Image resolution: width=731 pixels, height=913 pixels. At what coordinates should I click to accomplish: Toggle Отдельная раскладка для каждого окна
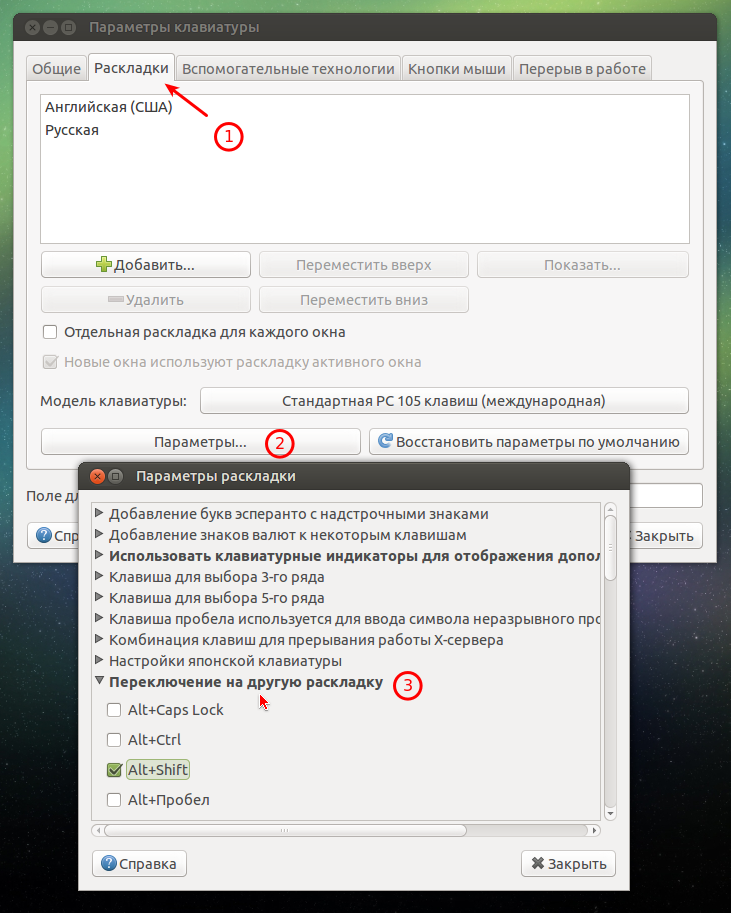coord(50,332)
